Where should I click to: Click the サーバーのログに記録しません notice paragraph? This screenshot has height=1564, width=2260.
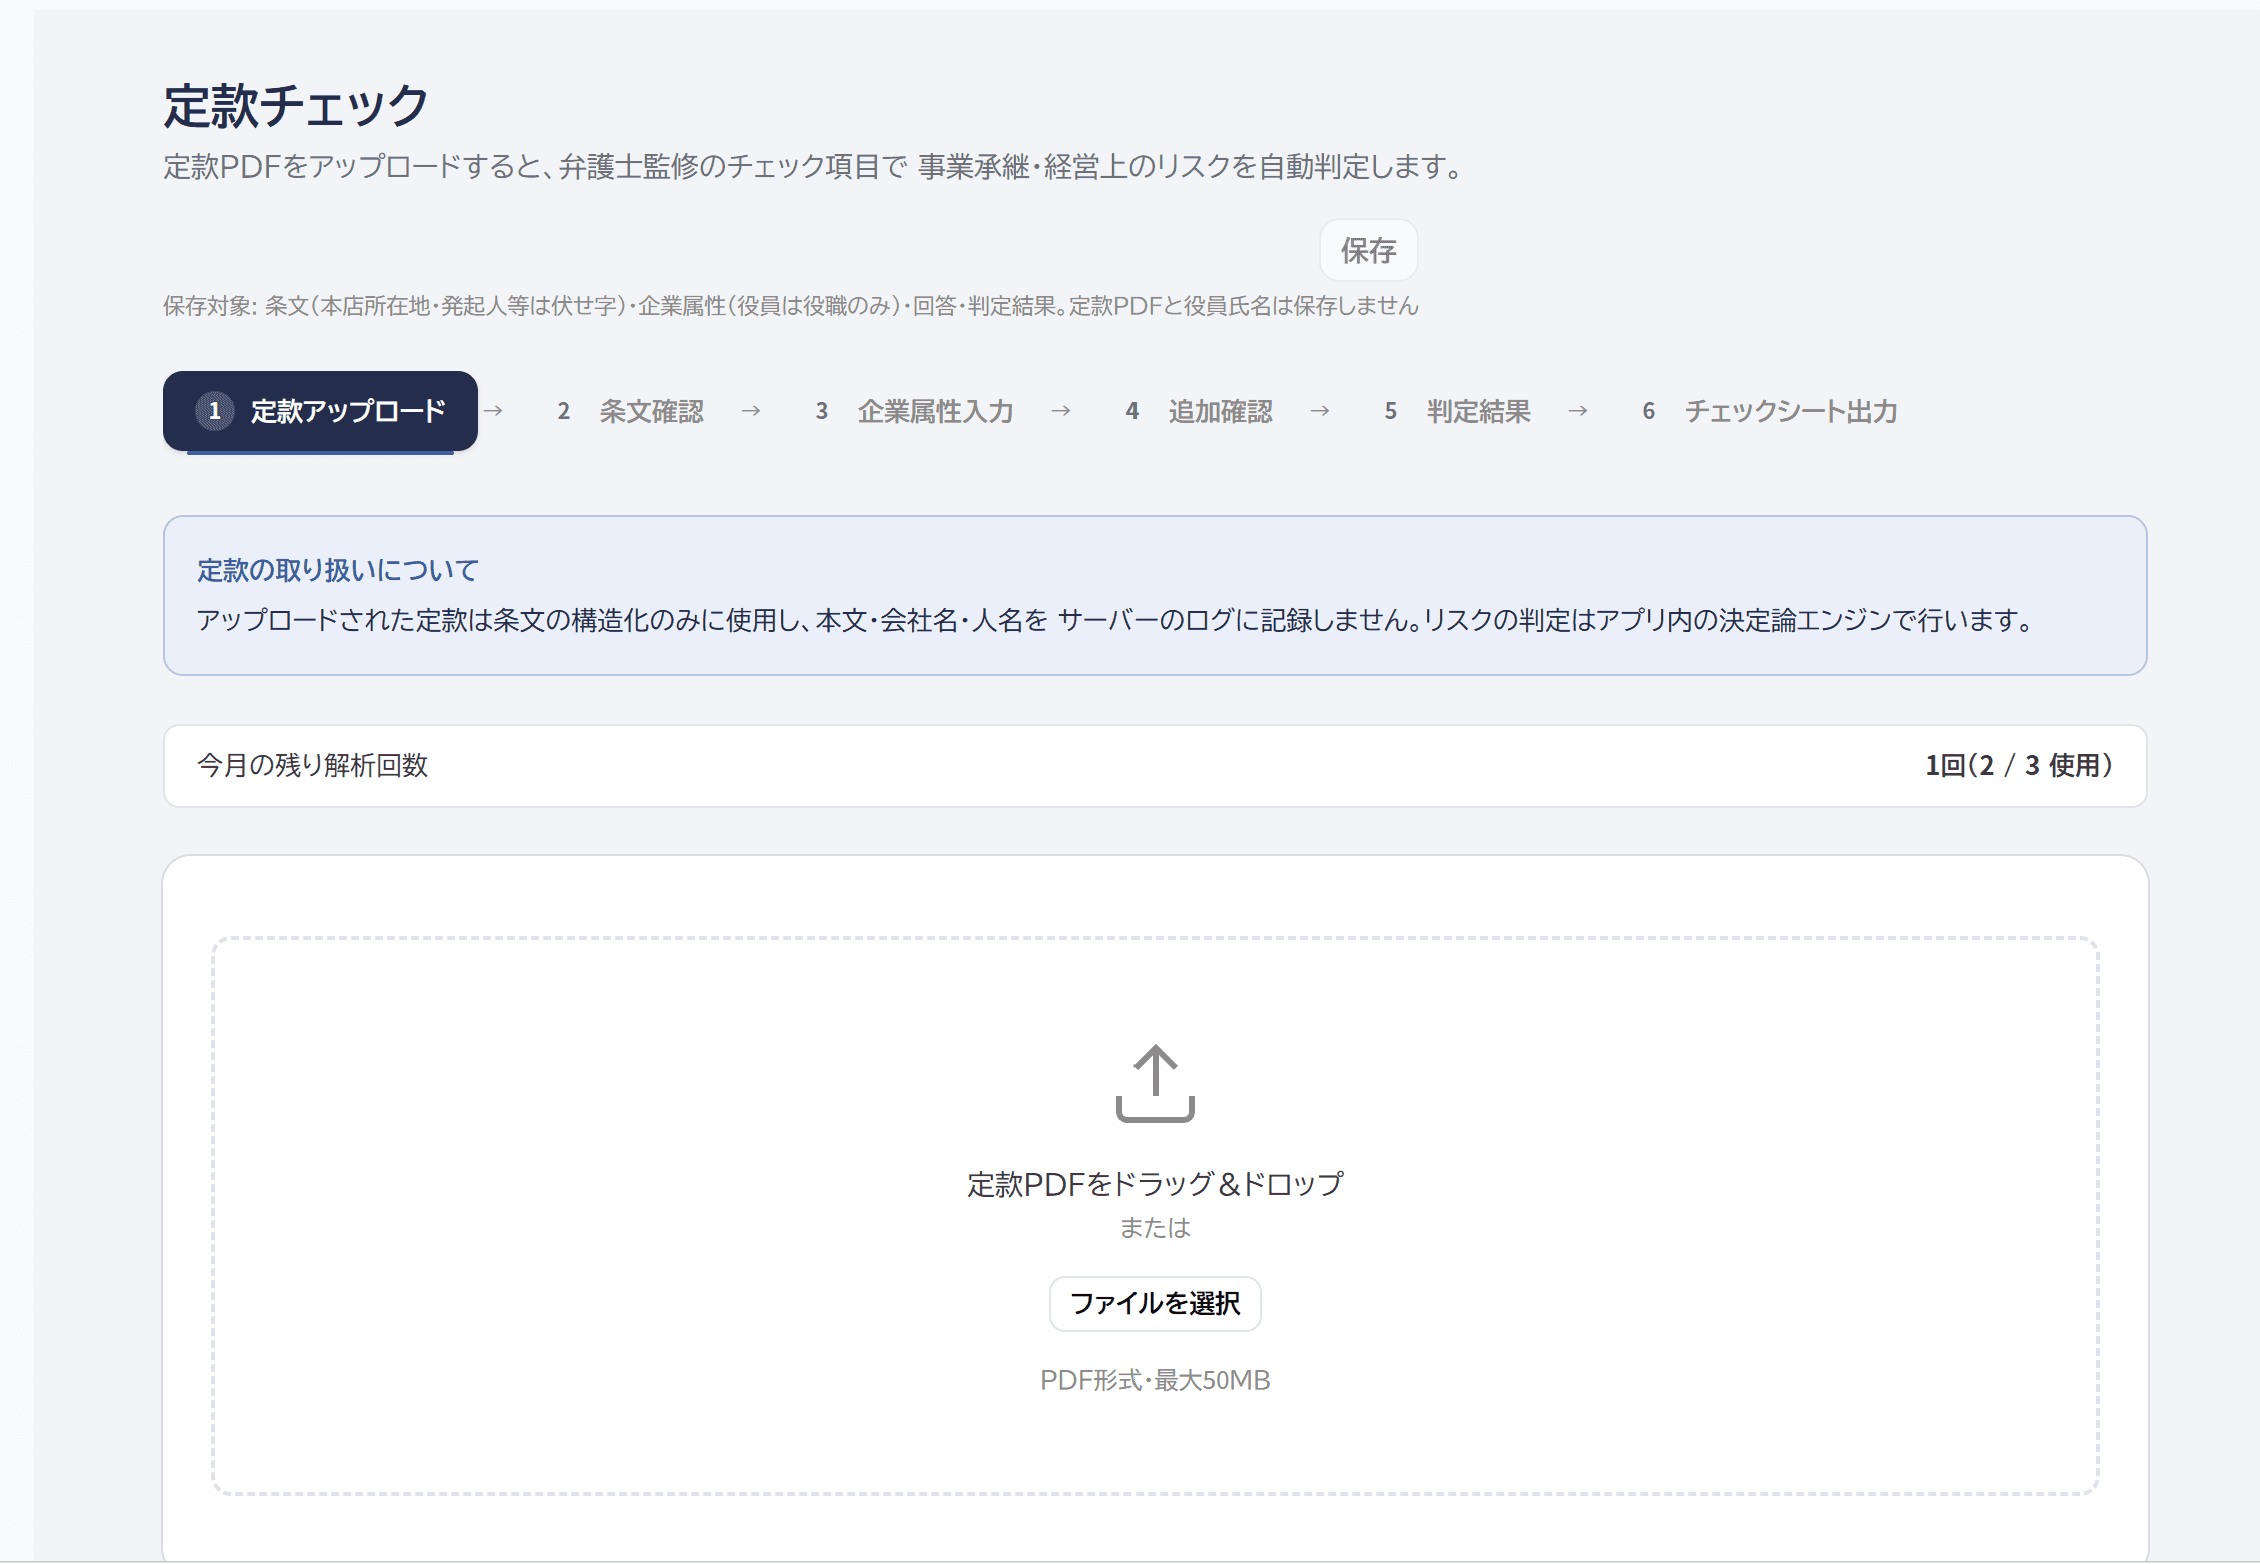click(x=1117, y=620)
